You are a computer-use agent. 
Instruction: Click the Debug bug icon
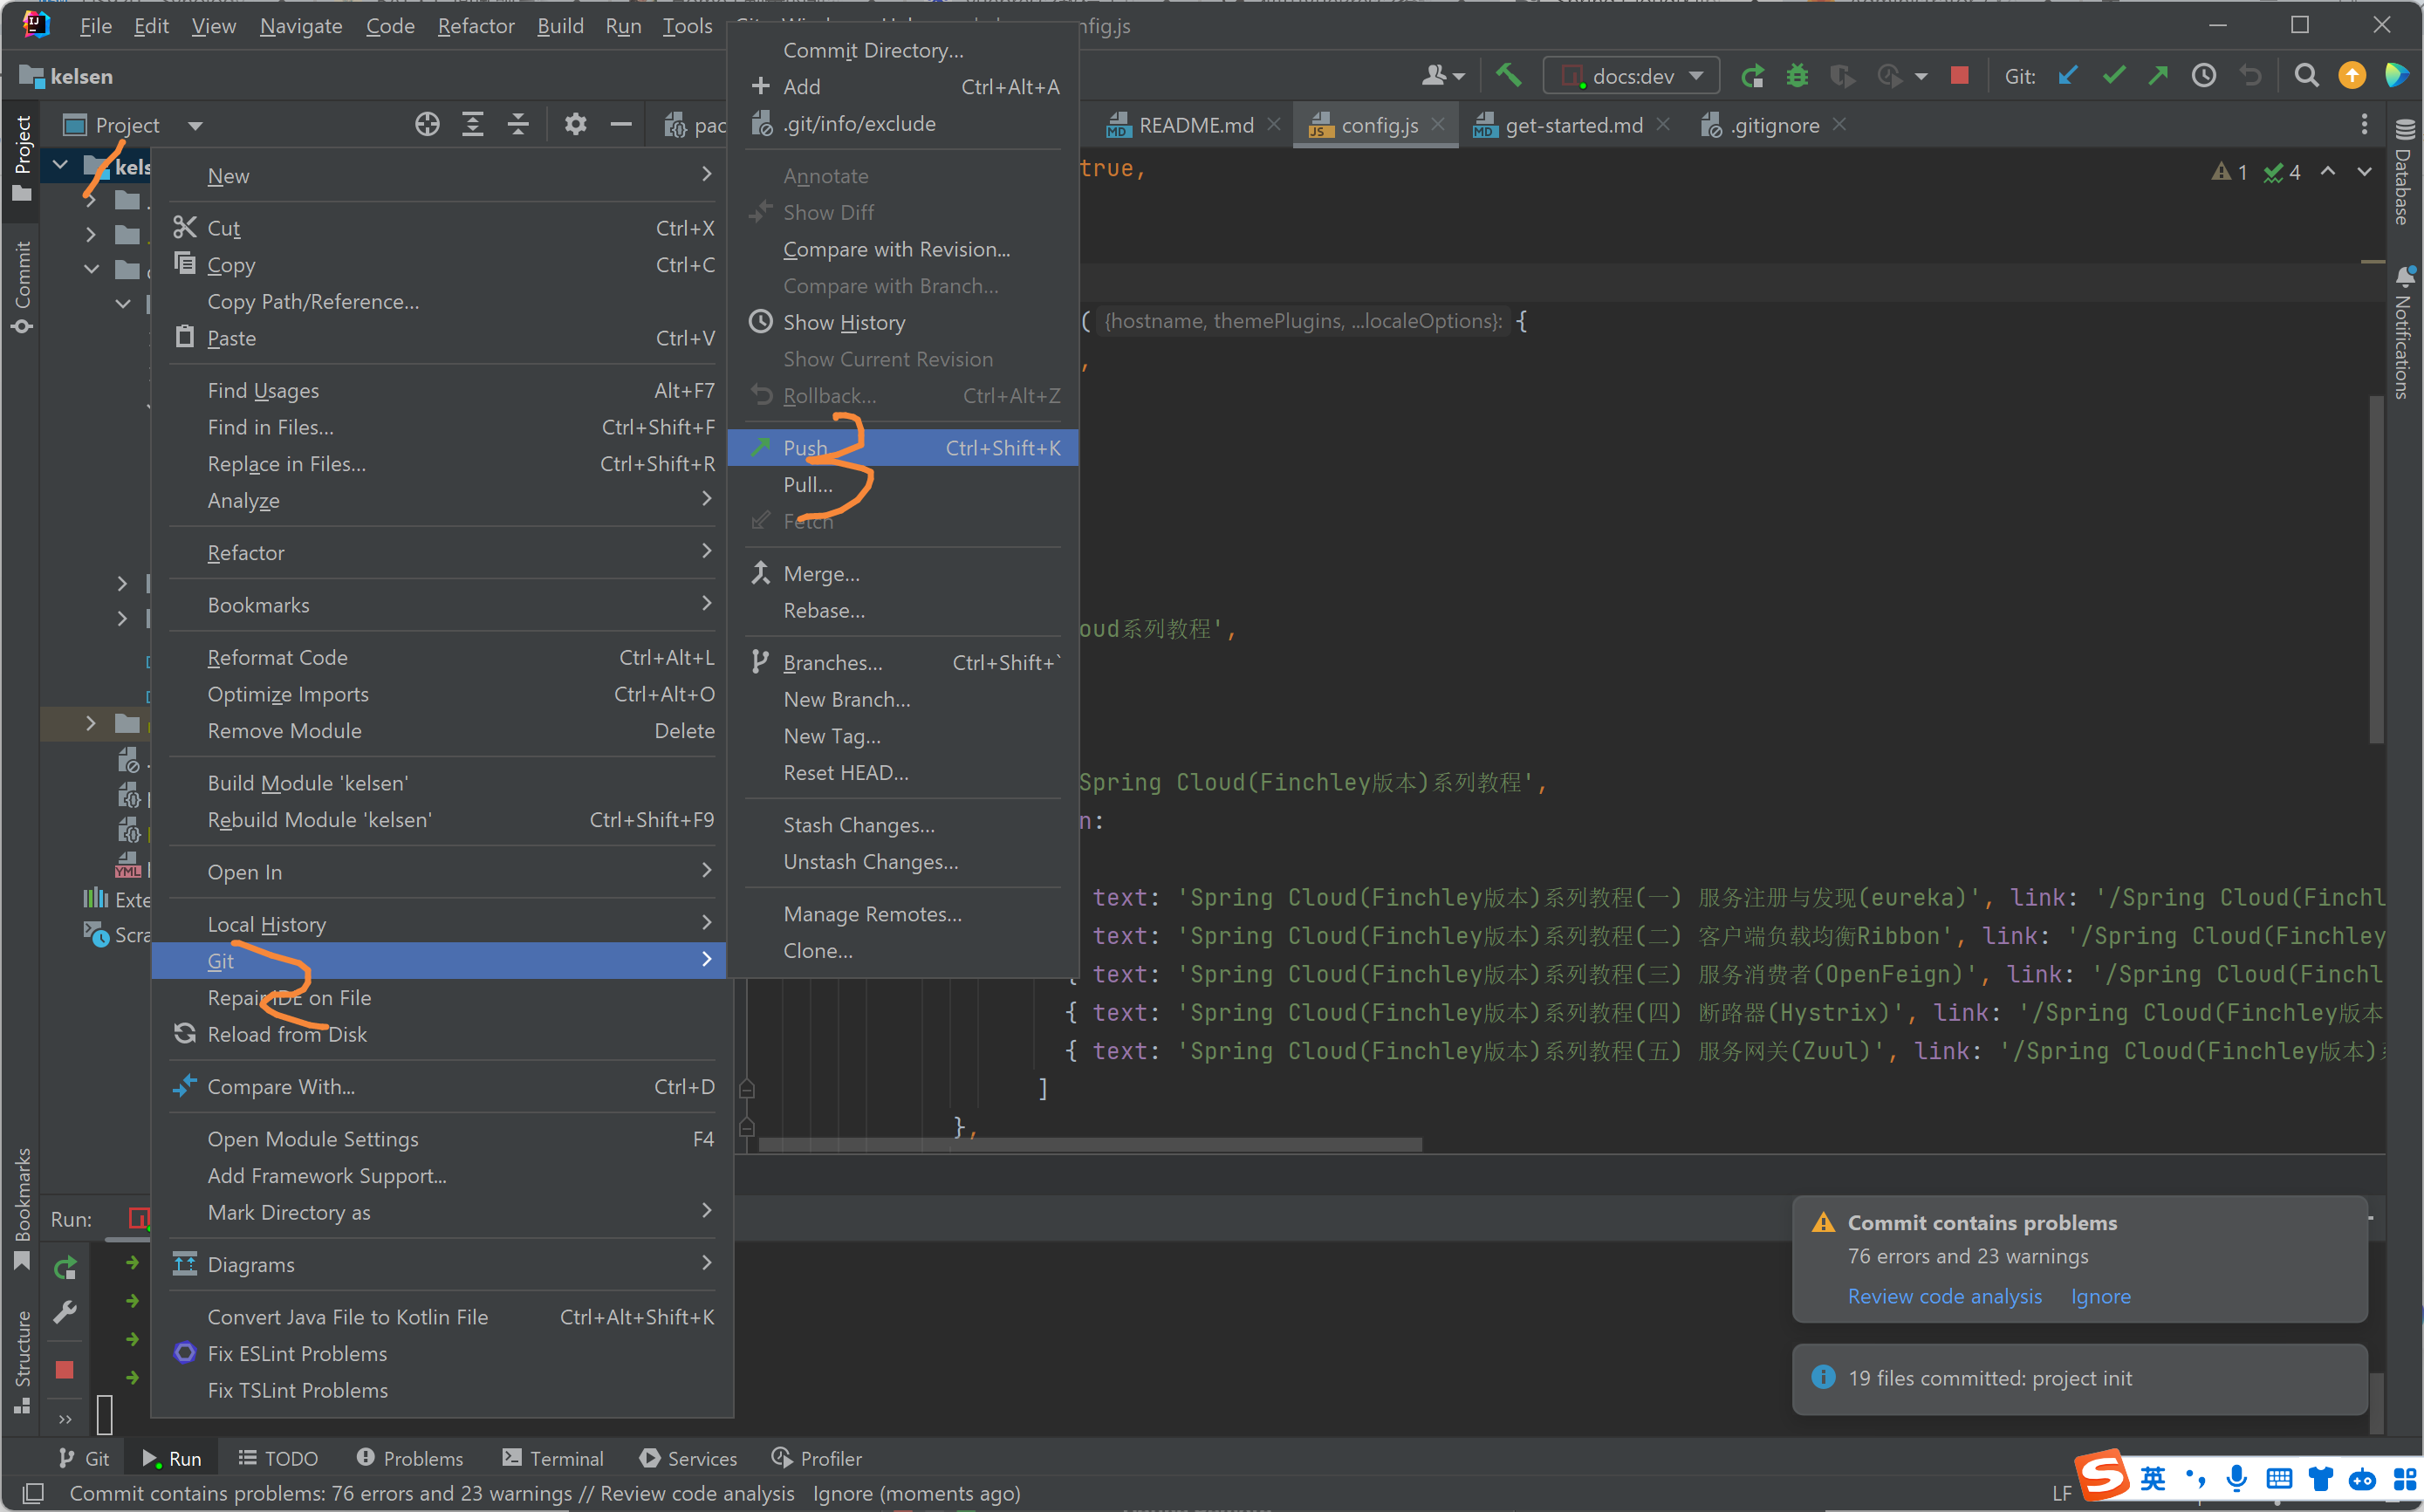point(1797,76)
